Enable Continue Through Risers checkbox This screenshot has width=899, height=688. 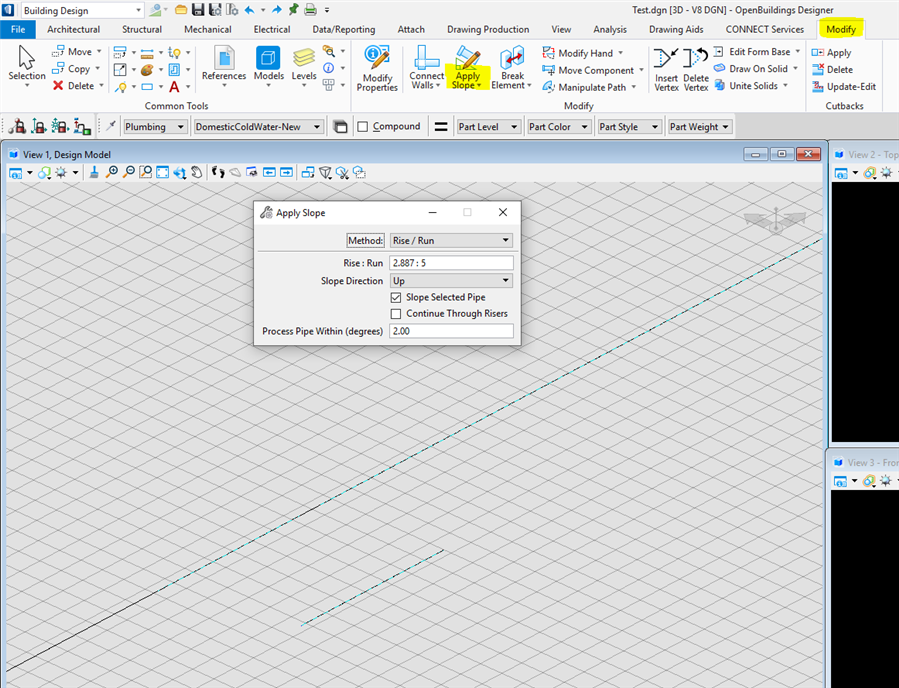tap(397, 314)
